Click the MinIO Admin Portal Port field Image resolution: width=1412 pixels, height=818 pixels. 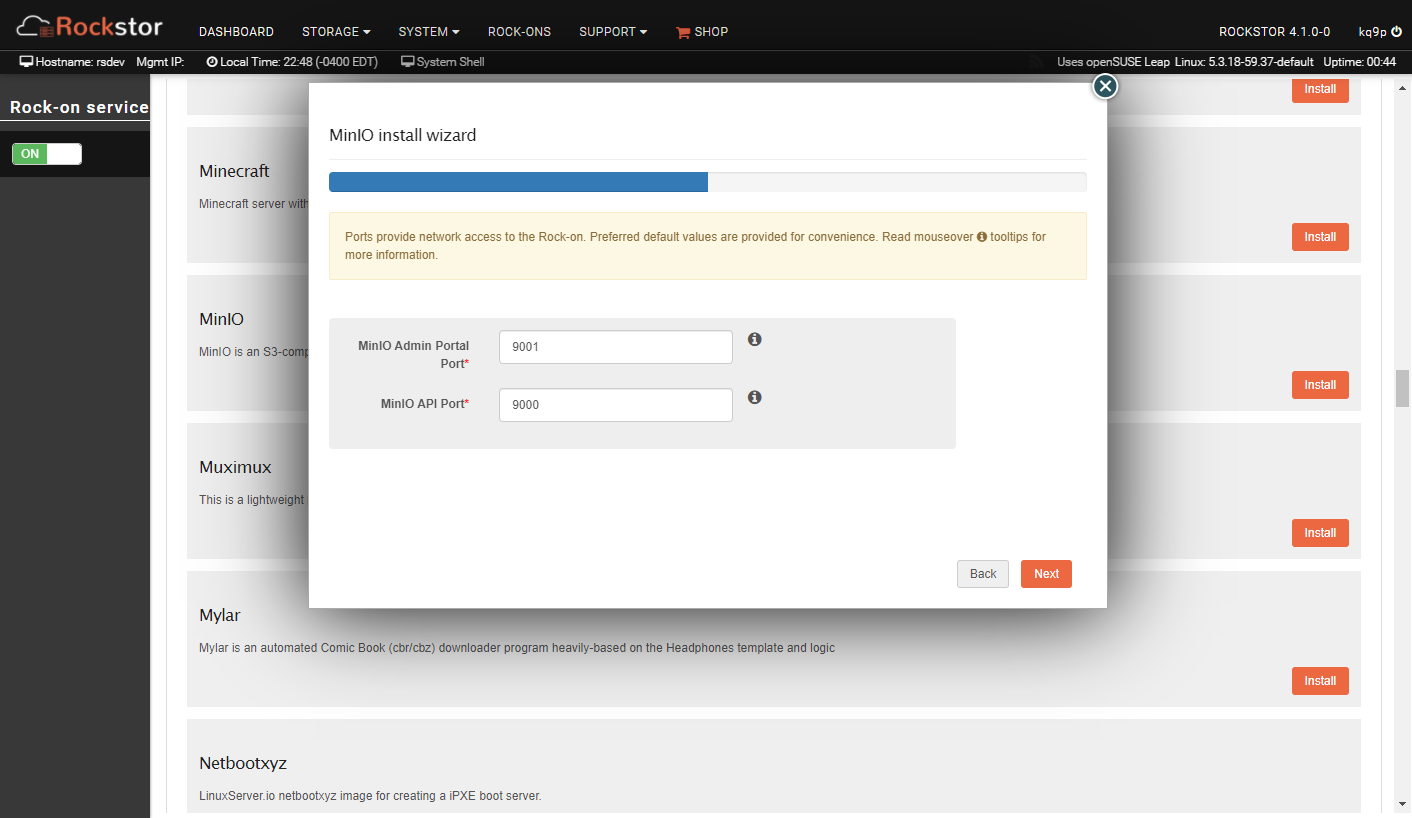(x=616, y=347)
